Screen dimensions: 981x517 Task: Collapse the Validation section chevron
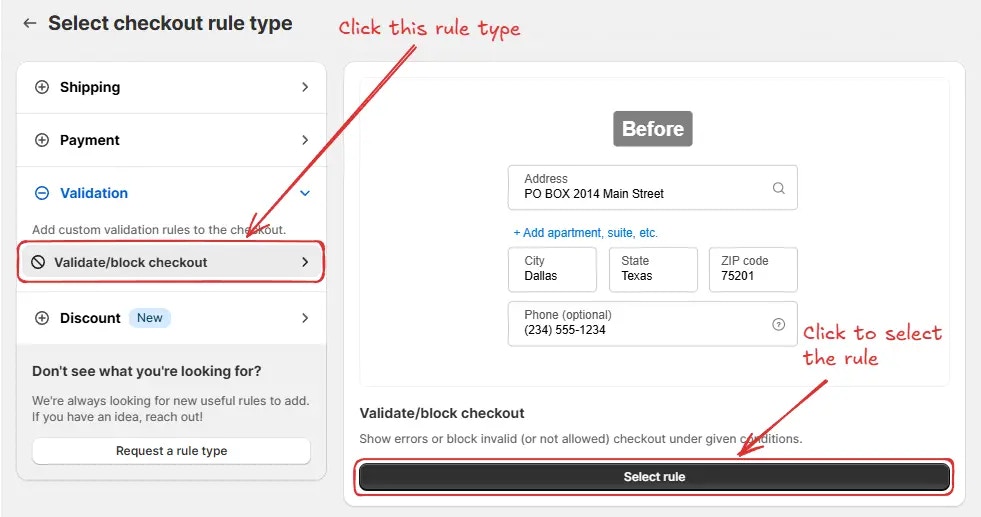click(x=305, y=193)
